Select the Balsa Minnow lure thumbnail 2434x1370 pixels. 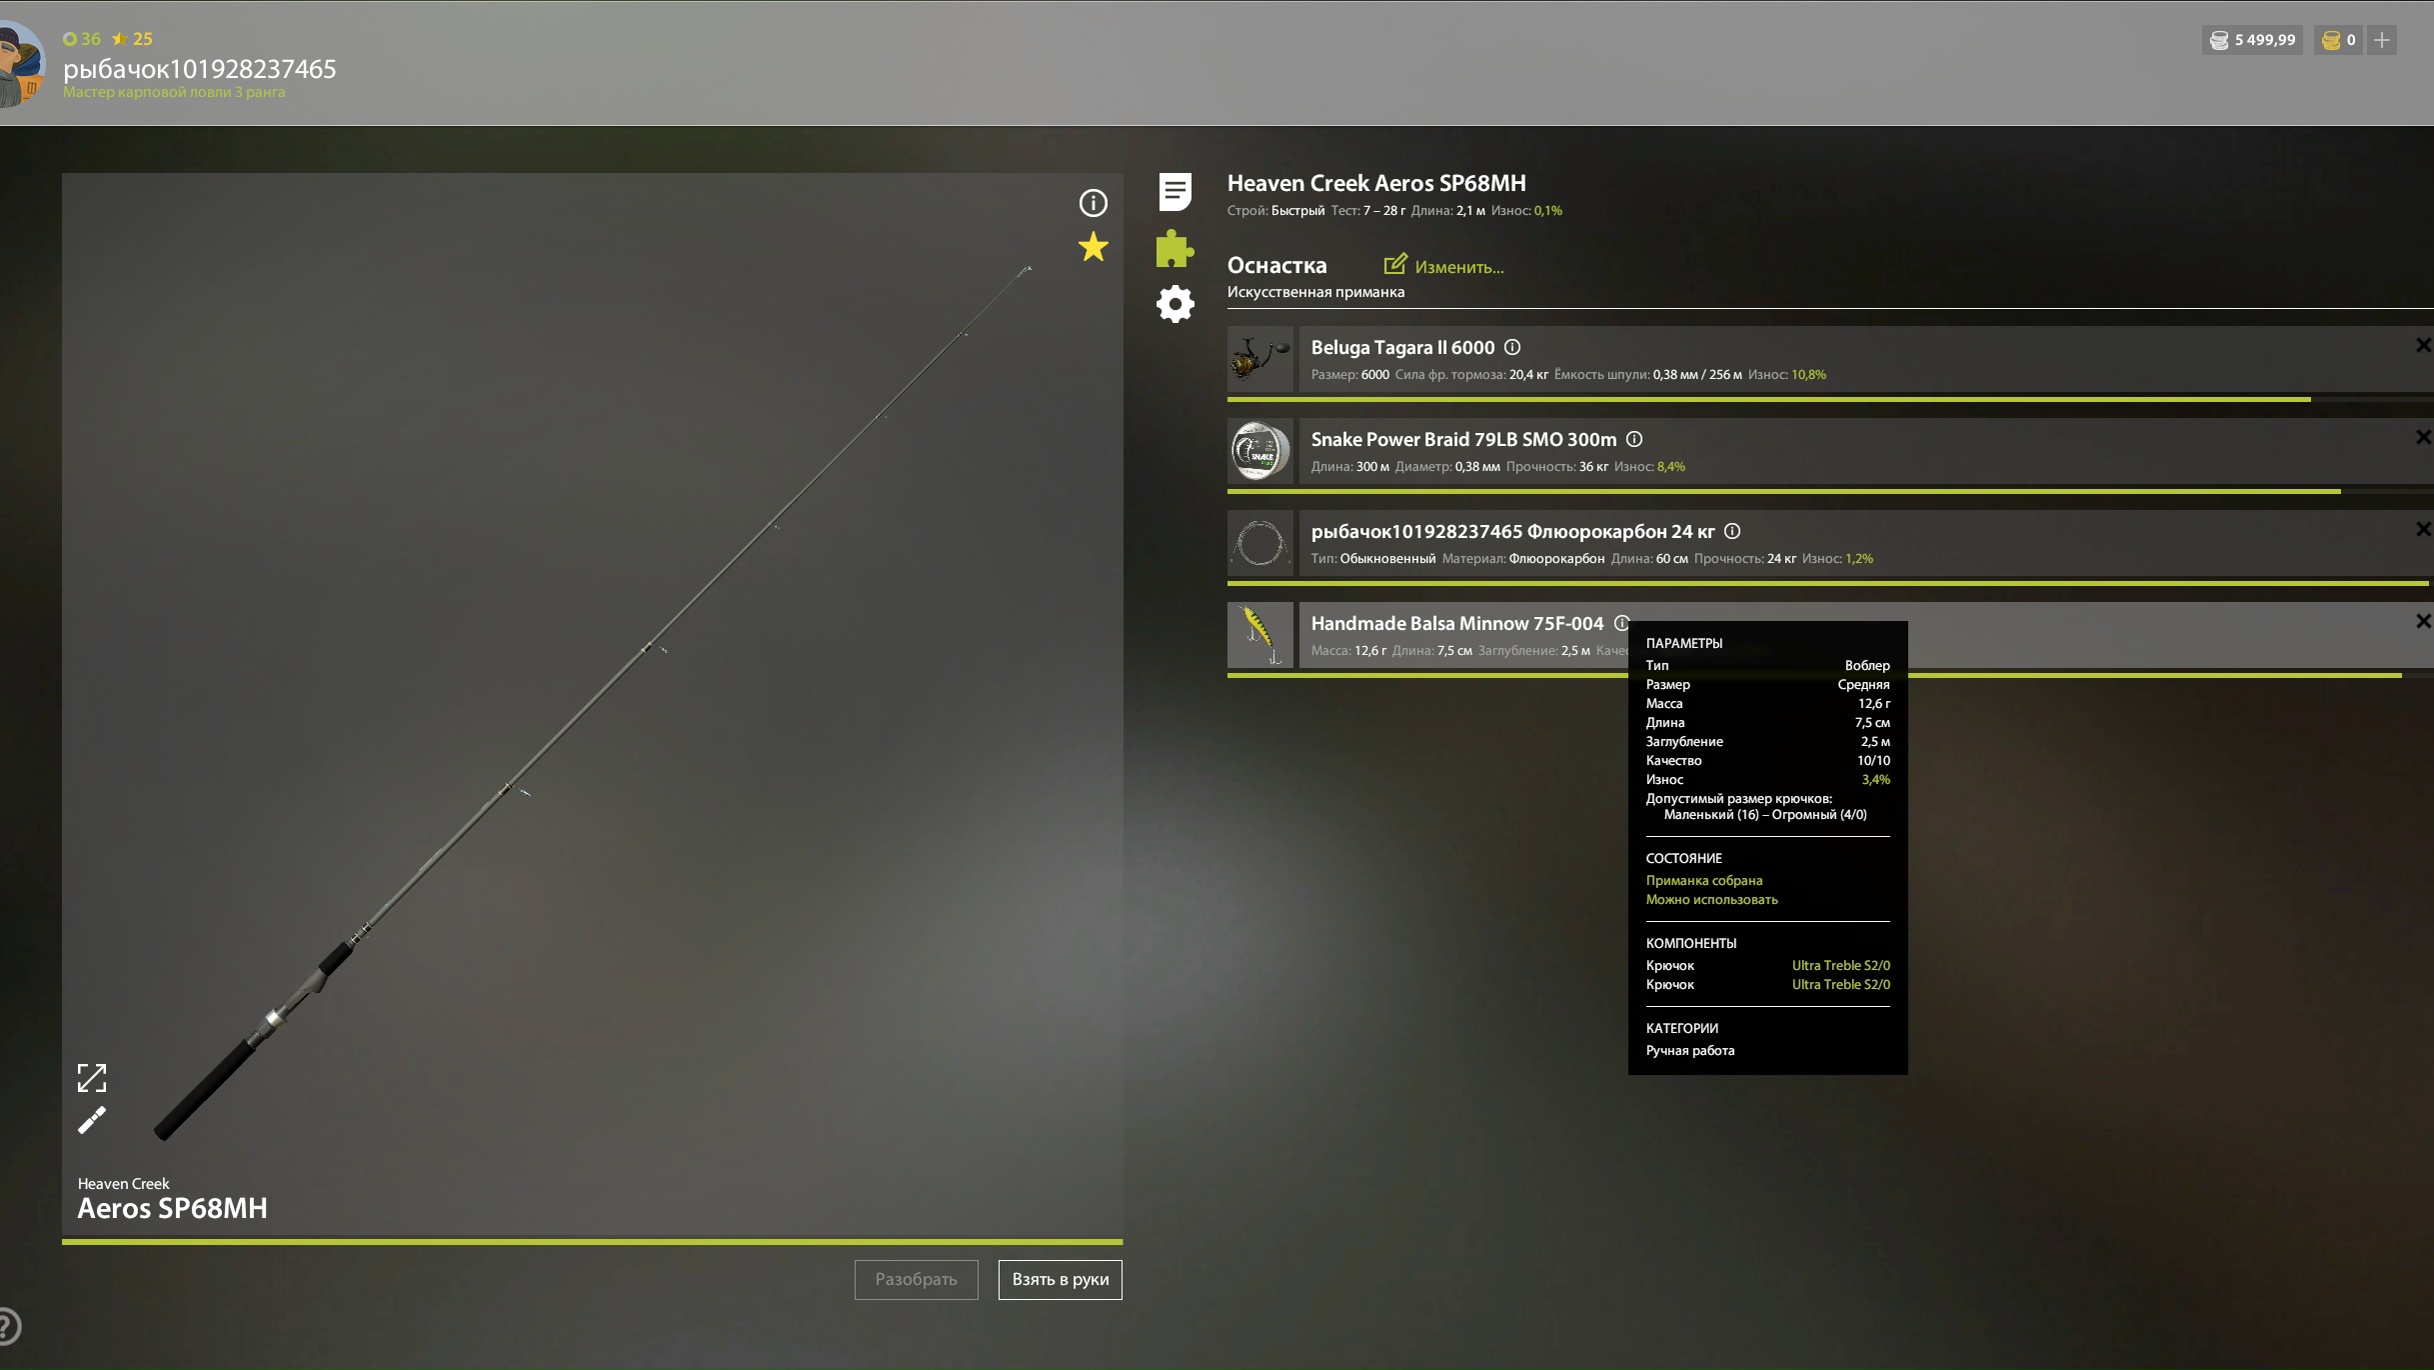tap(1260, 635)
